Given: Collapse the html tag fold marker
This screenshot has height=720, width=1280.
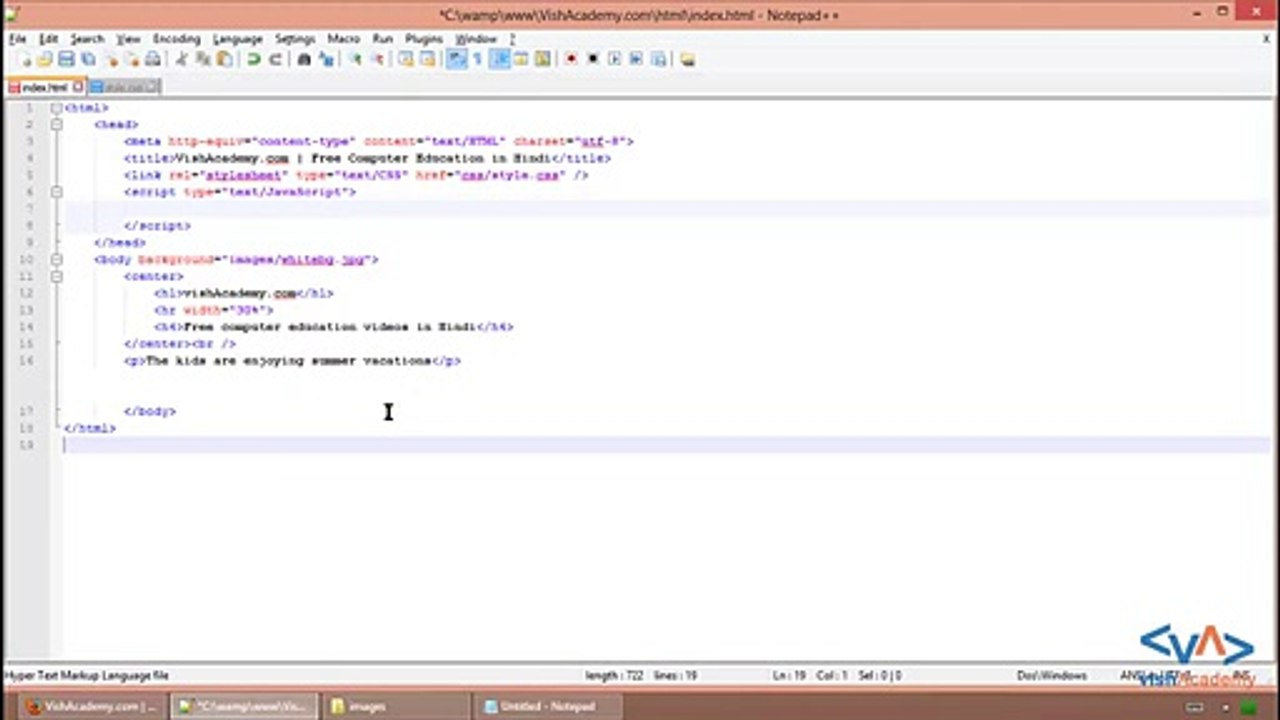Looking at the screenshot, I should 57,107.
